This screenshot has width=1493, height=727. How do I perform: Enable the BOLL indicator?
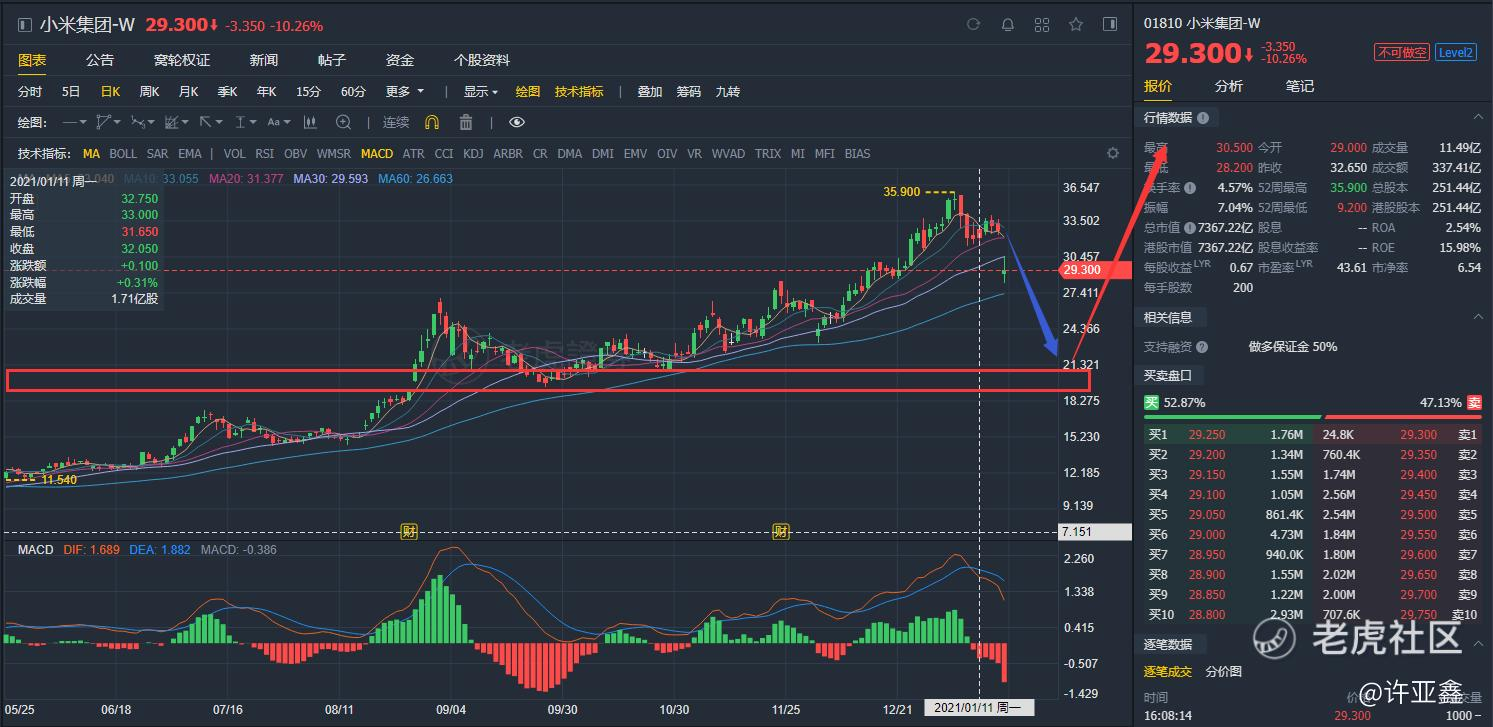[x=123, y=154]
